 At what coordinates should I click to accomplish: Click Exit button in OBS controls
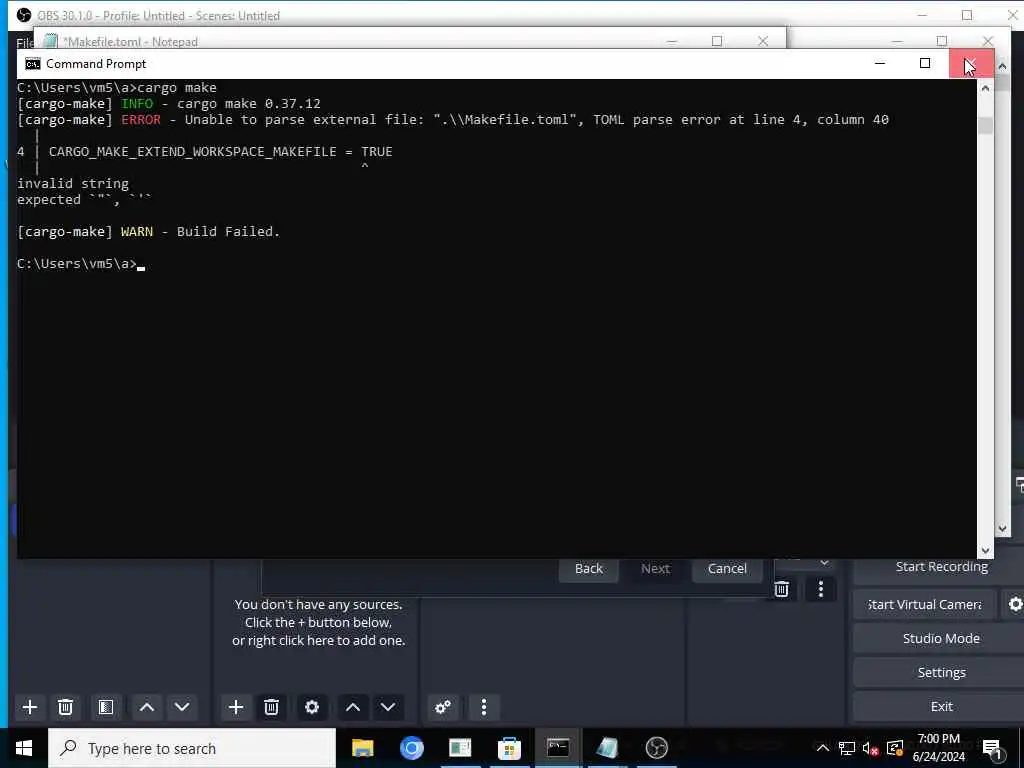[x=941, y=706]
